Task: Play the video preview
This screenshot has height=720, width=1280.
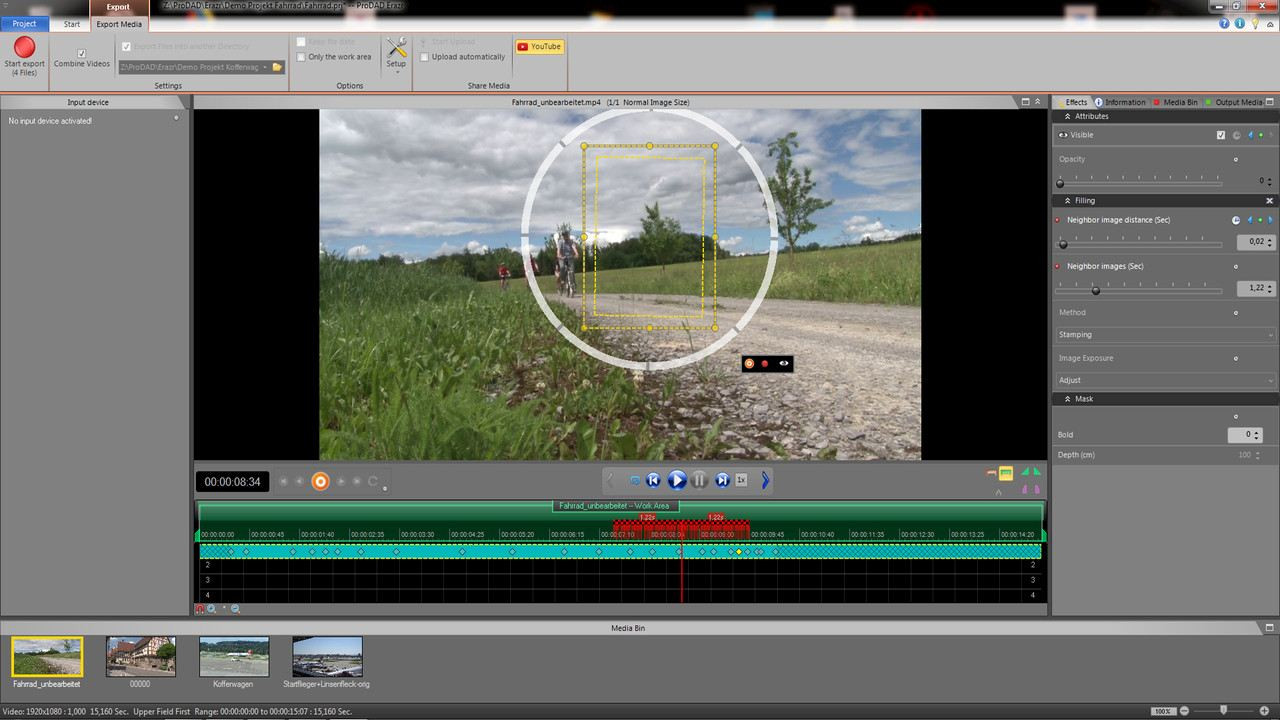Action: 677,480
